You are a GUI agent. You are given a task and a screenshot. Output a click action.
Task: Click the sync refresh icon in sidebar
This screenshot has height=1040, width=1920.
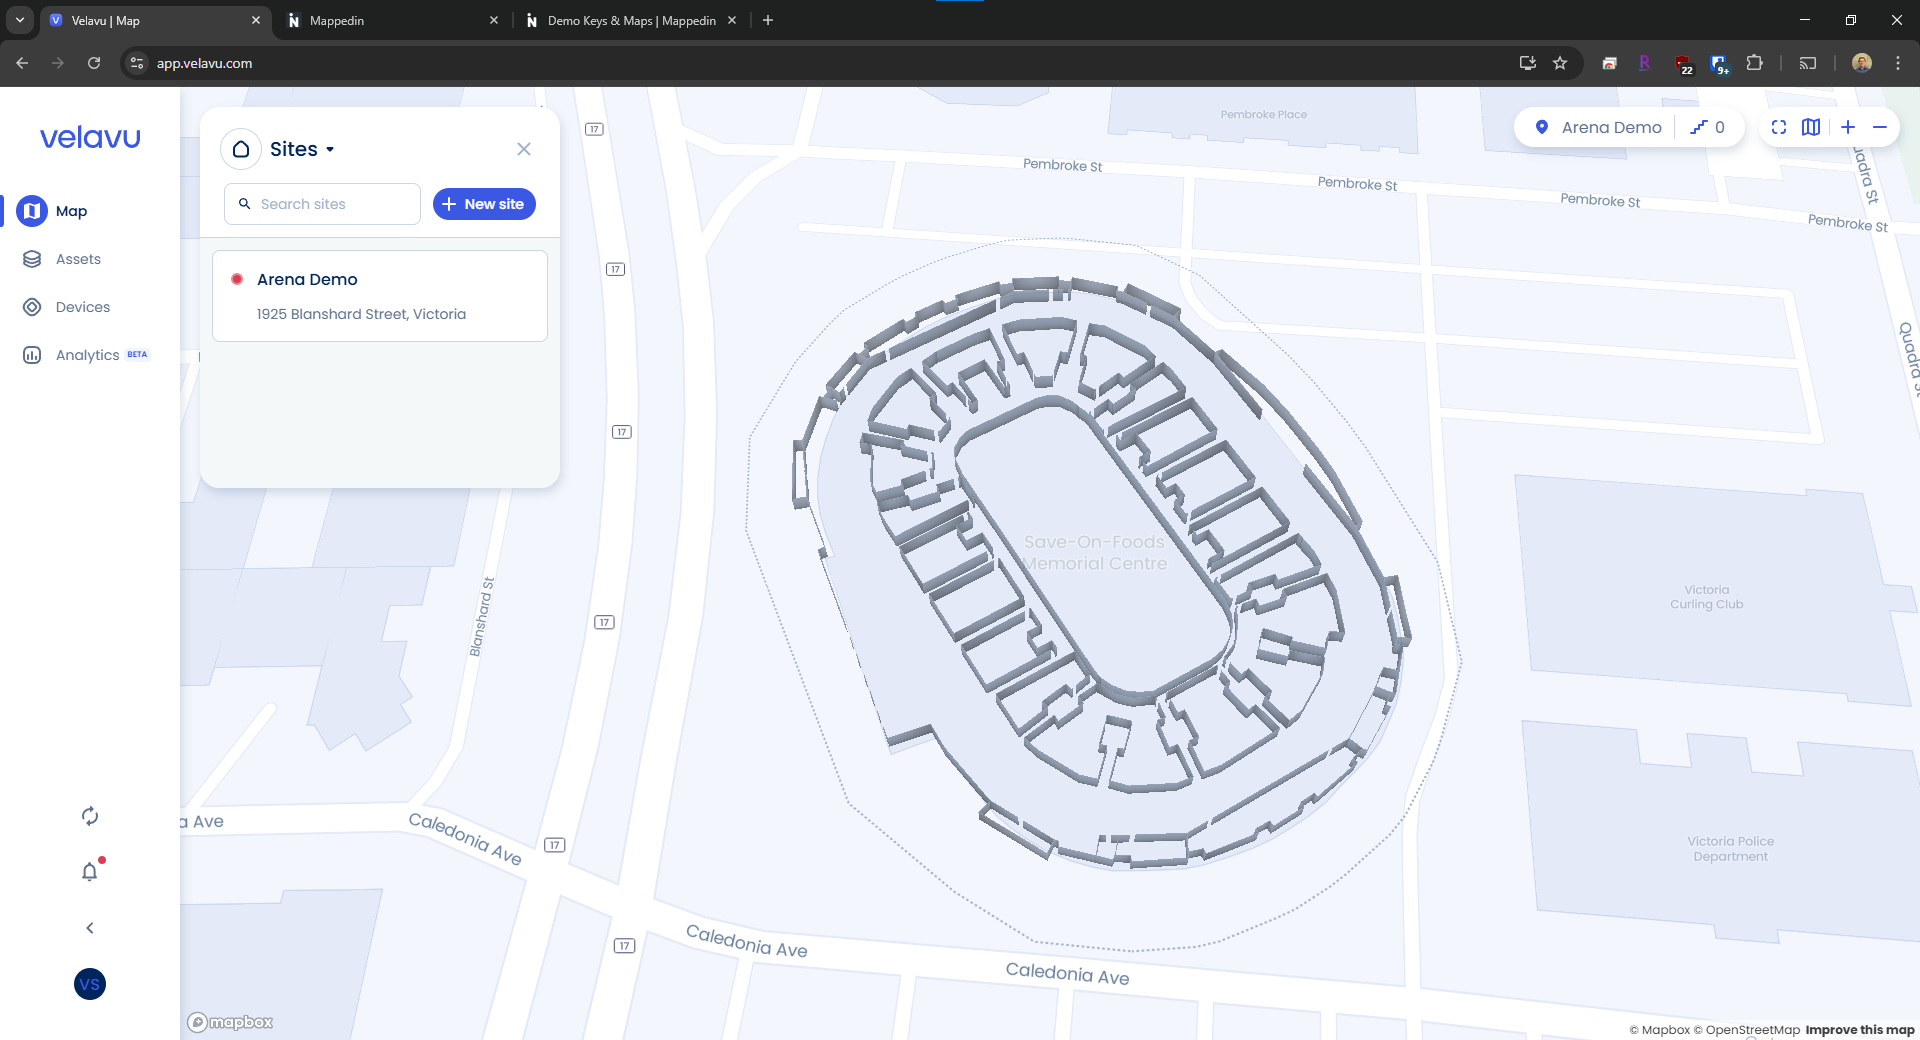[90, 816]
